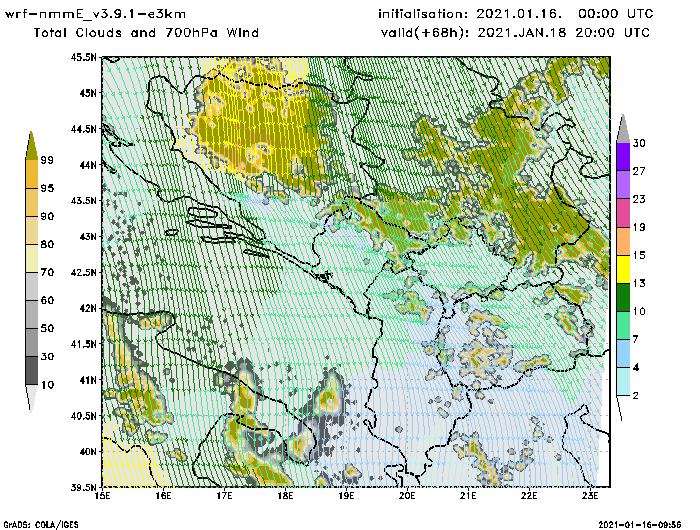700x530 pixels.
Task: Click wind legend light green swatch between 7 and 10
Action: click(623, 326)
